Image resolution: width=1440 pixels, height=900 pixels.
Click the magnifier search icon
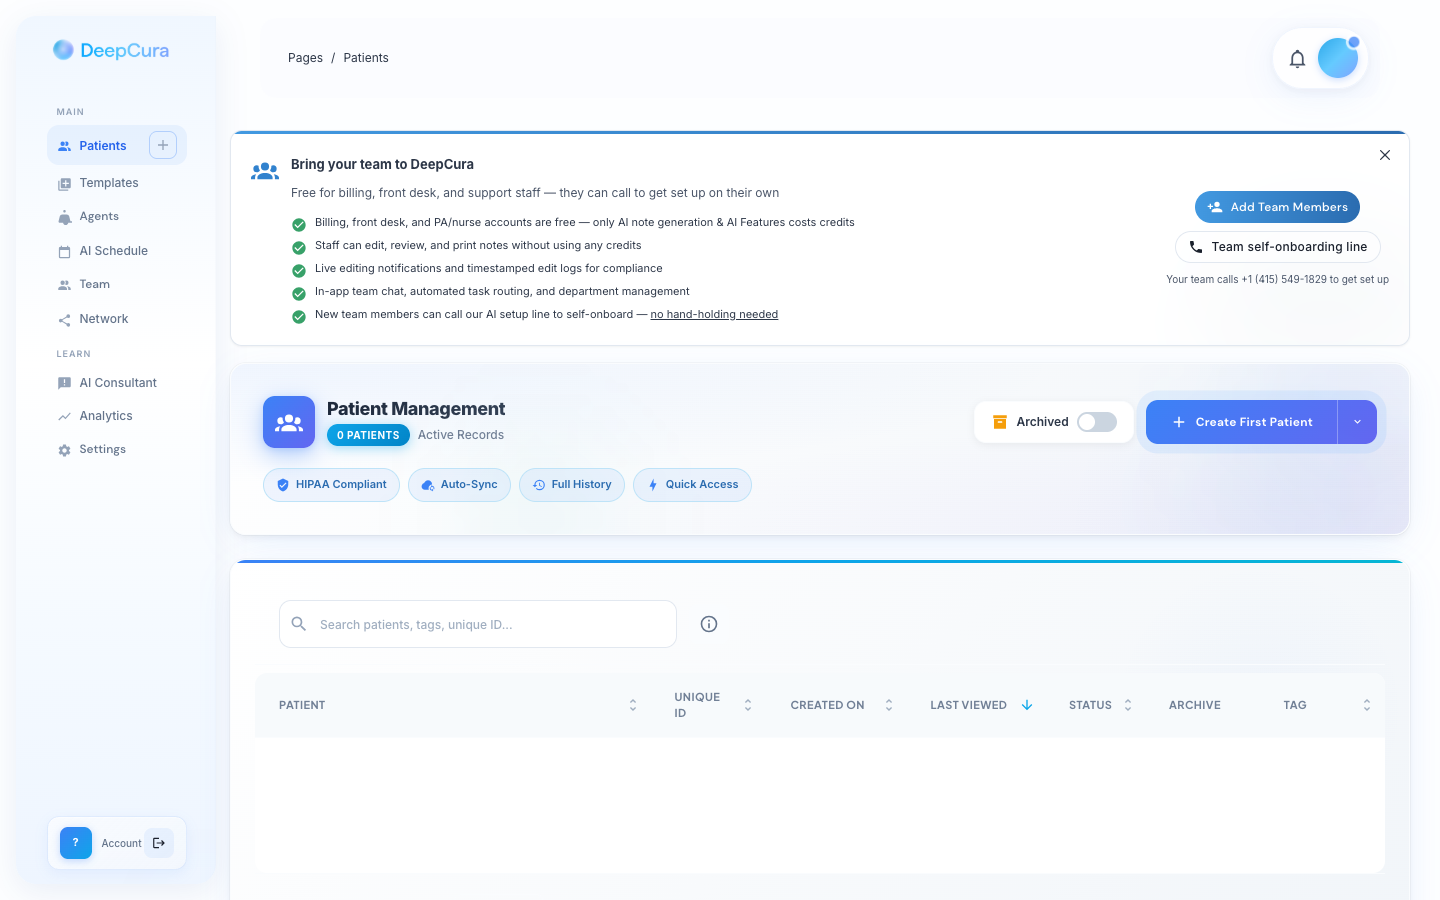[299, 624]
